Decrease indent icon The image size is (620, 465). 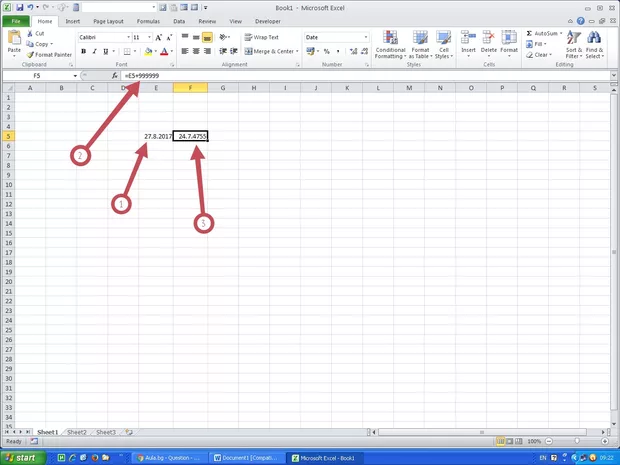(223, 51)
